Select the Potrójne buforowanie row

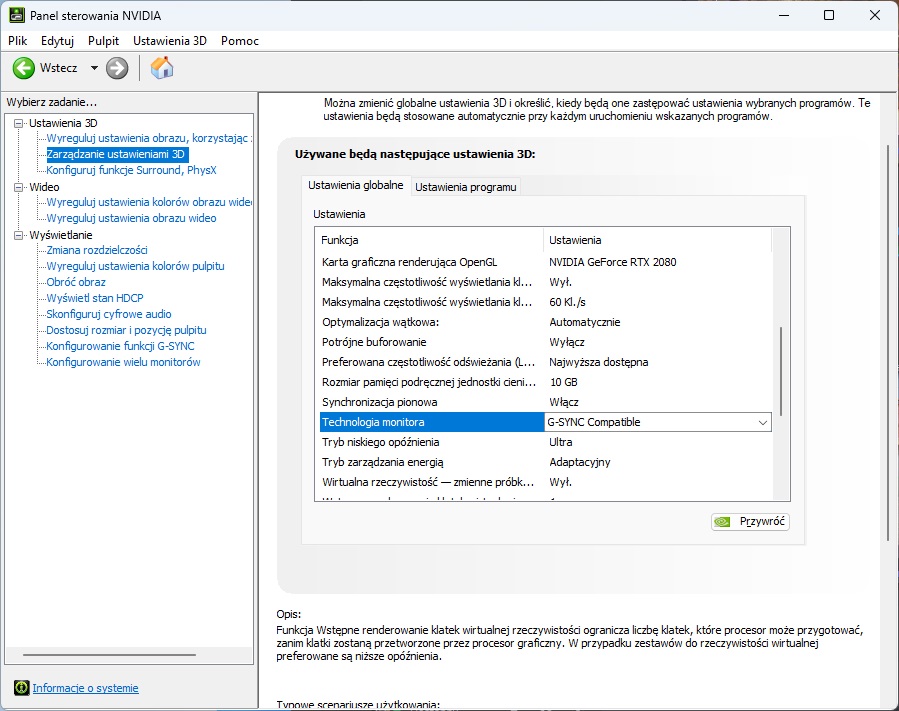pos(546,342)
